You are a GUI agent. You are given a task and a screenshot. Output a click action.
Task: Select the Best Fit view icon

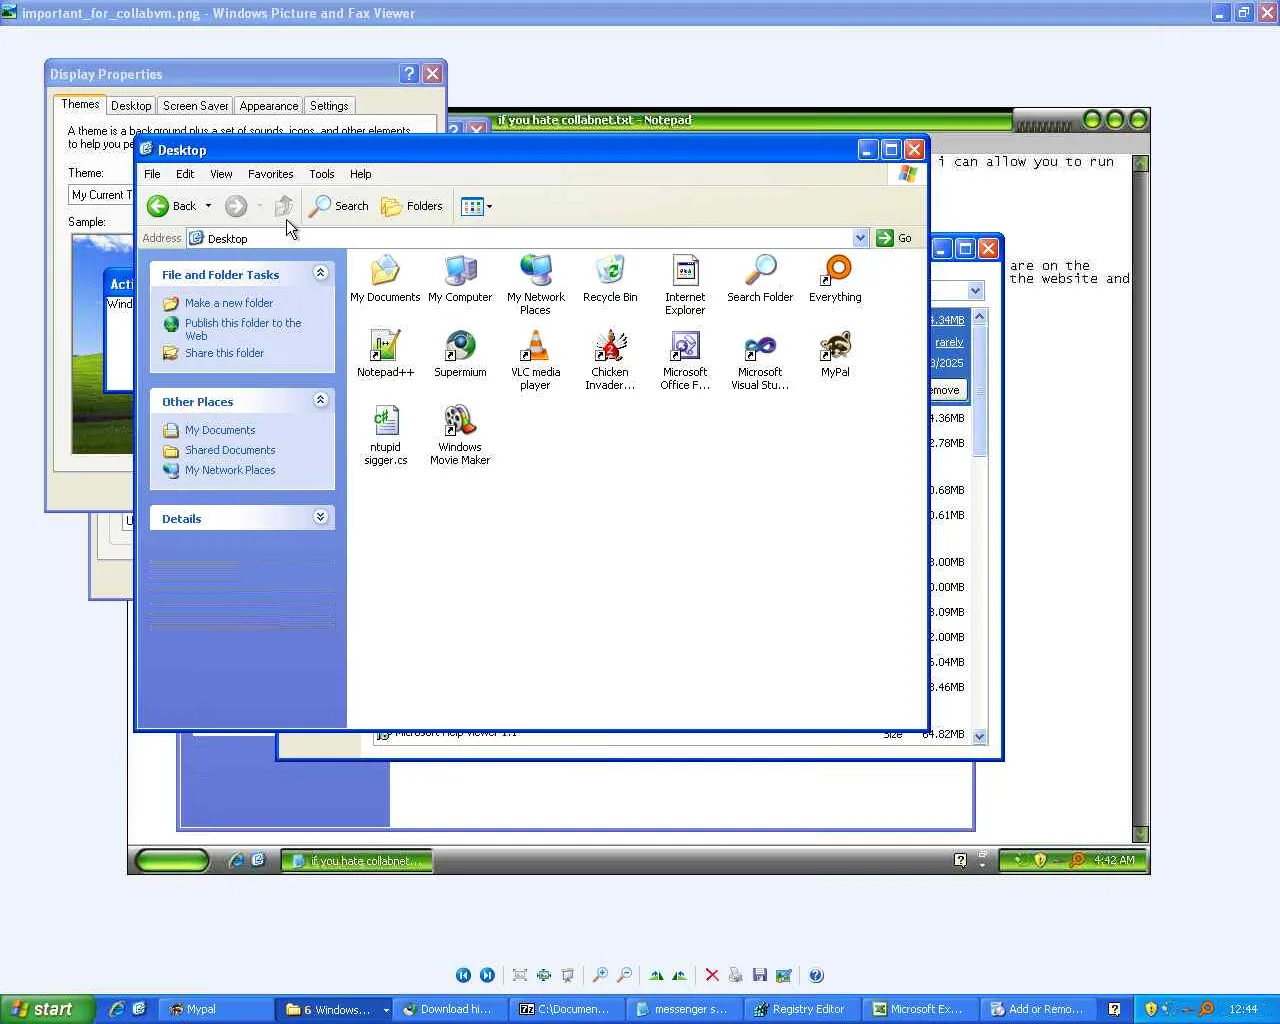[520, 975]
